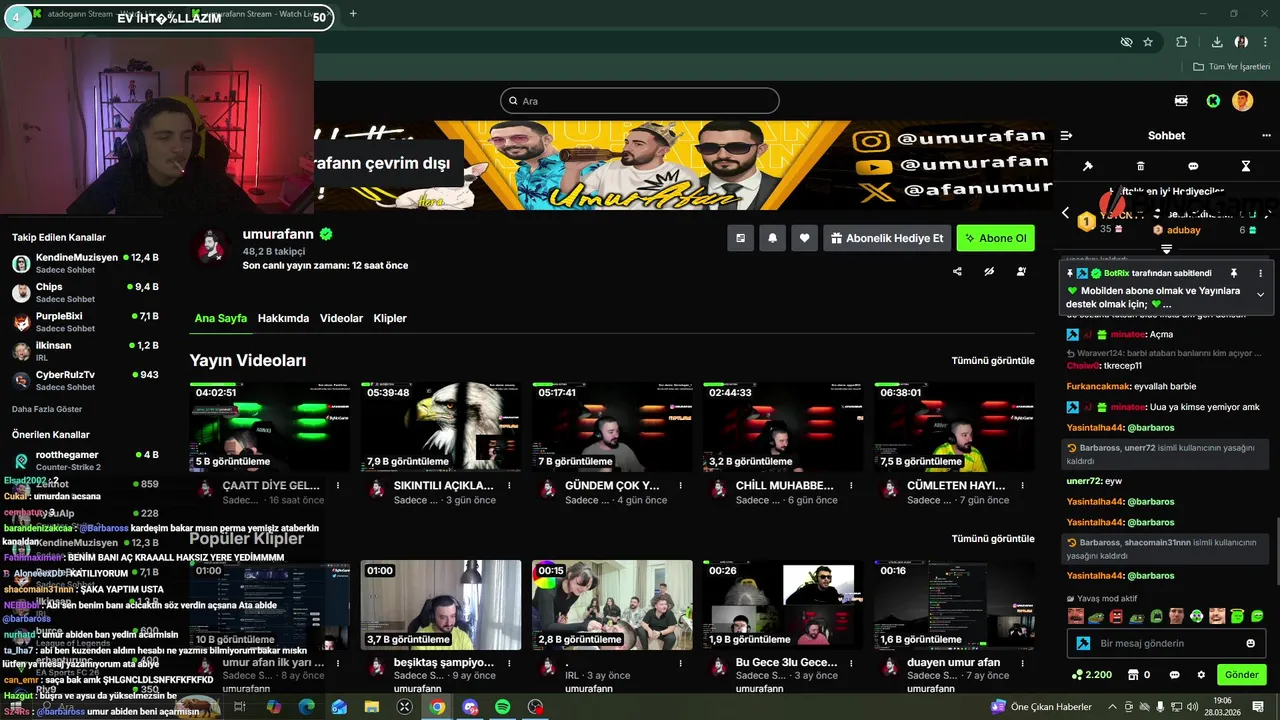Screen dimensions: 1280x720
Task: Open options menu for CÜMLETEN HAYI... video
Action: coord(1022,485)
